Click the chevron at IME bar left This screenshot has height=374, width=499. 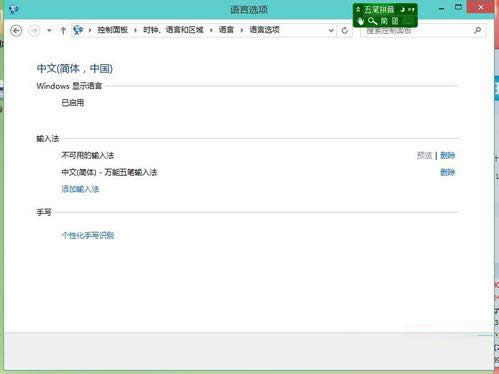coord(358,9)
